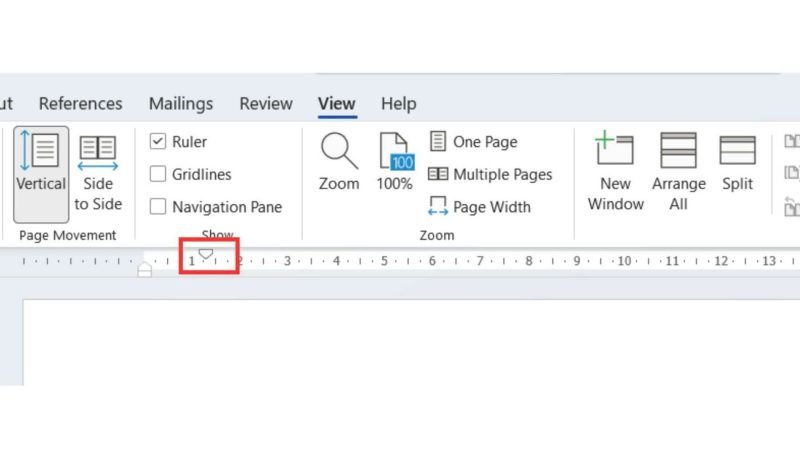Viewport: 800px width, 450px height.
Task: Reset zoom to 100%
Action: click(395, 161)
